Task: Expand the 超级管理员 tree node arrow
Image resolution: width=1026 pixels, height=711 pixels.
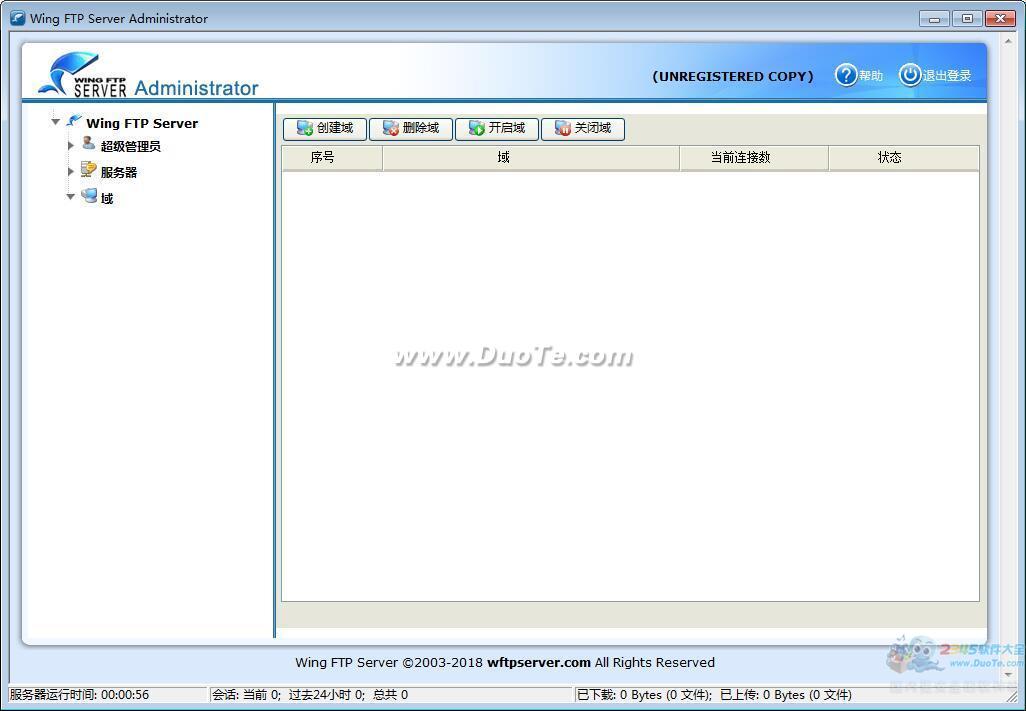Action: click(71, 145)
